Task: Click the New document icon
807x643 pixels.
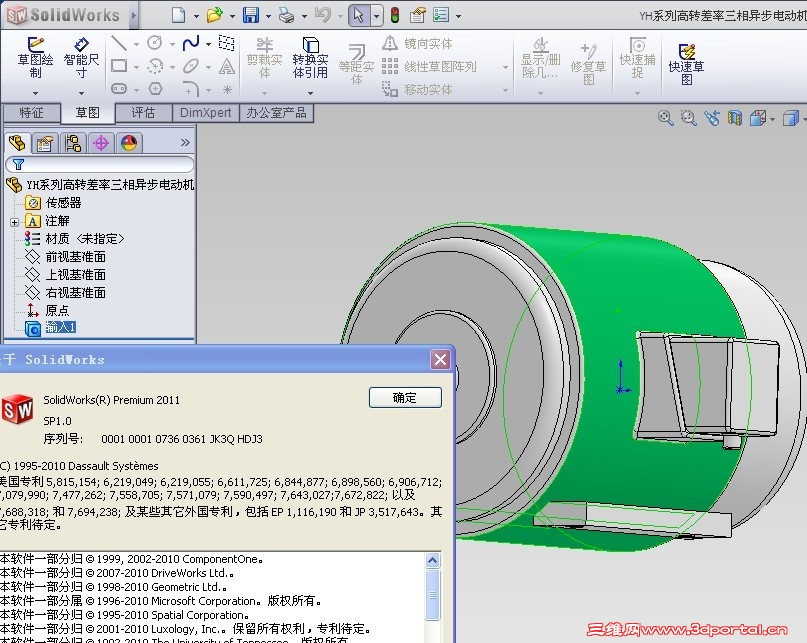Action: click(x=179, y=15)
